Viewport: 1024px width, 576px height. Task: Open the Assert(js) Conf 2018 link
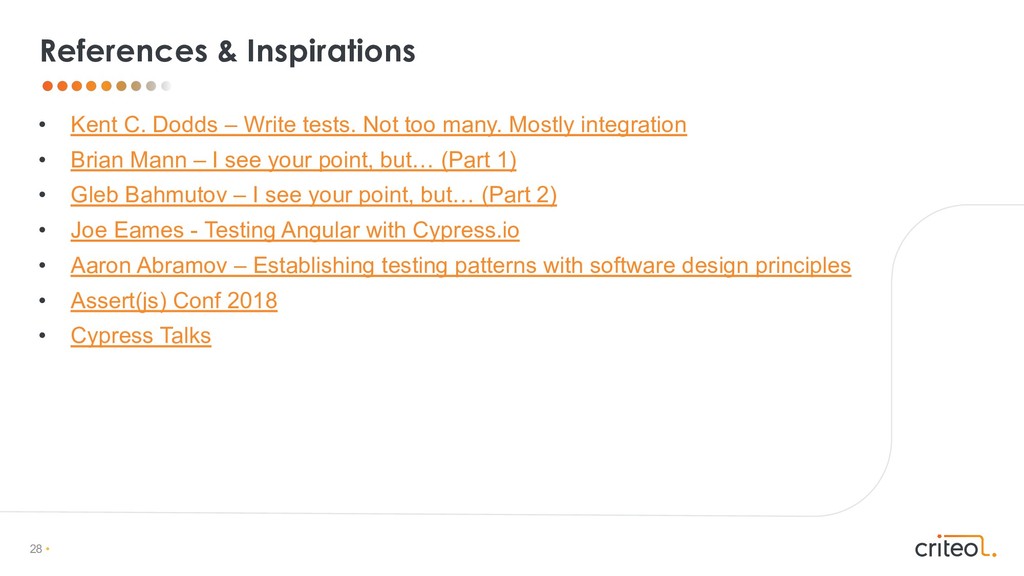tap(173, 301)
